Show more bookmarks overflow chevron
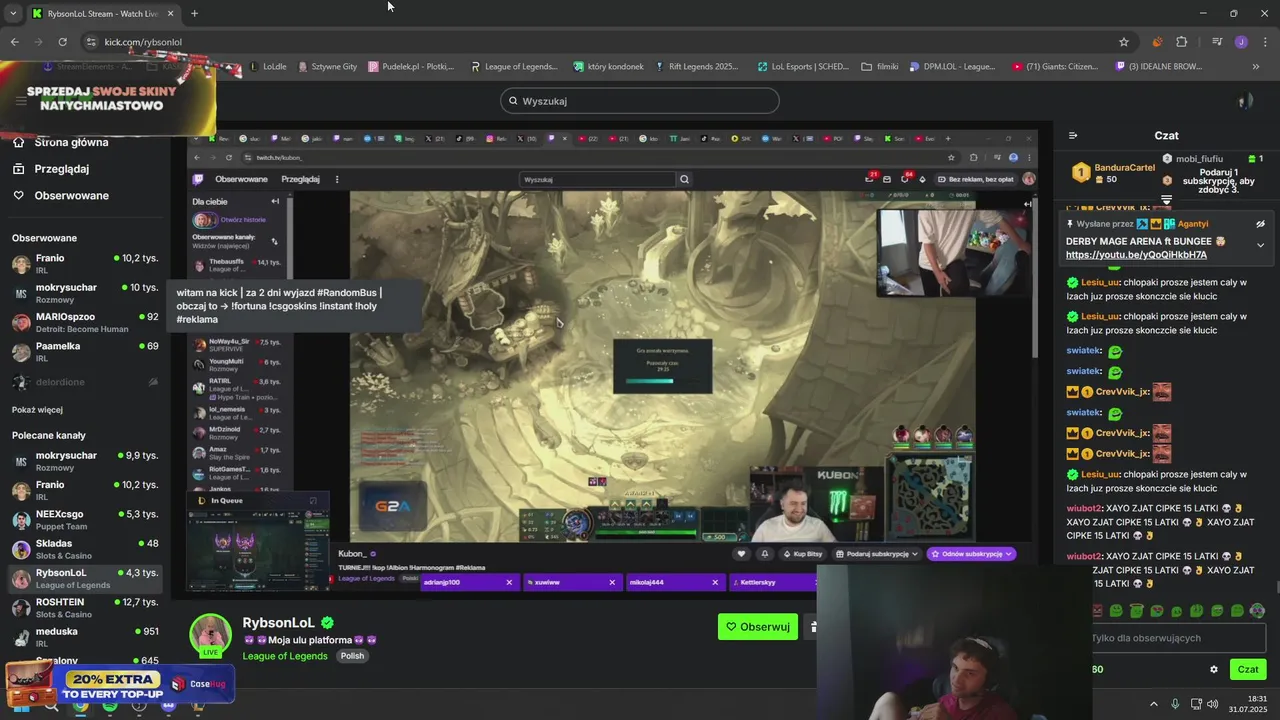This screenshot has height=720, width=1280. (x=1256, y=67)
